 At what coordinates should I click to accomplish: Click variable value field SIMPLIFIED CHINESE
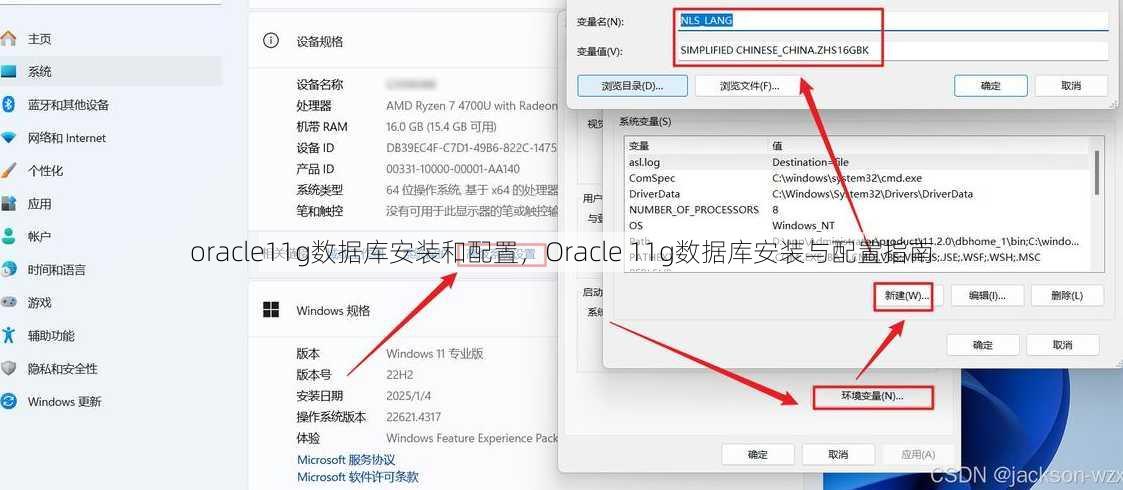tap(893, 51)
